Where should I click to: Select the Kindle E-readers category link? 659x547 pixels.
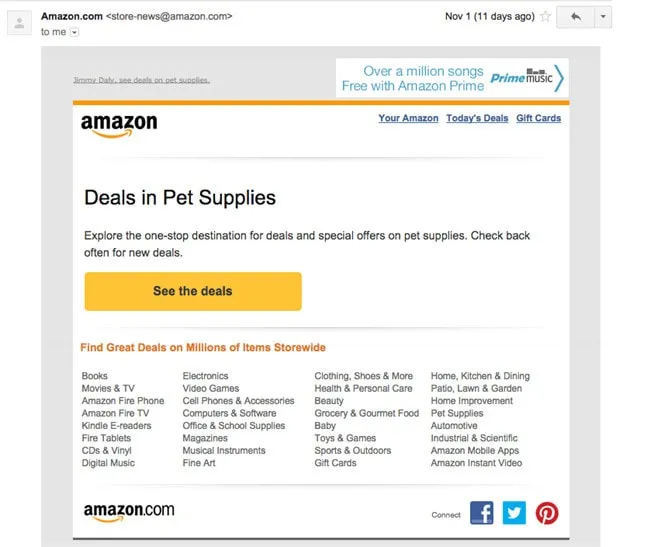click(x=117, y=426)
